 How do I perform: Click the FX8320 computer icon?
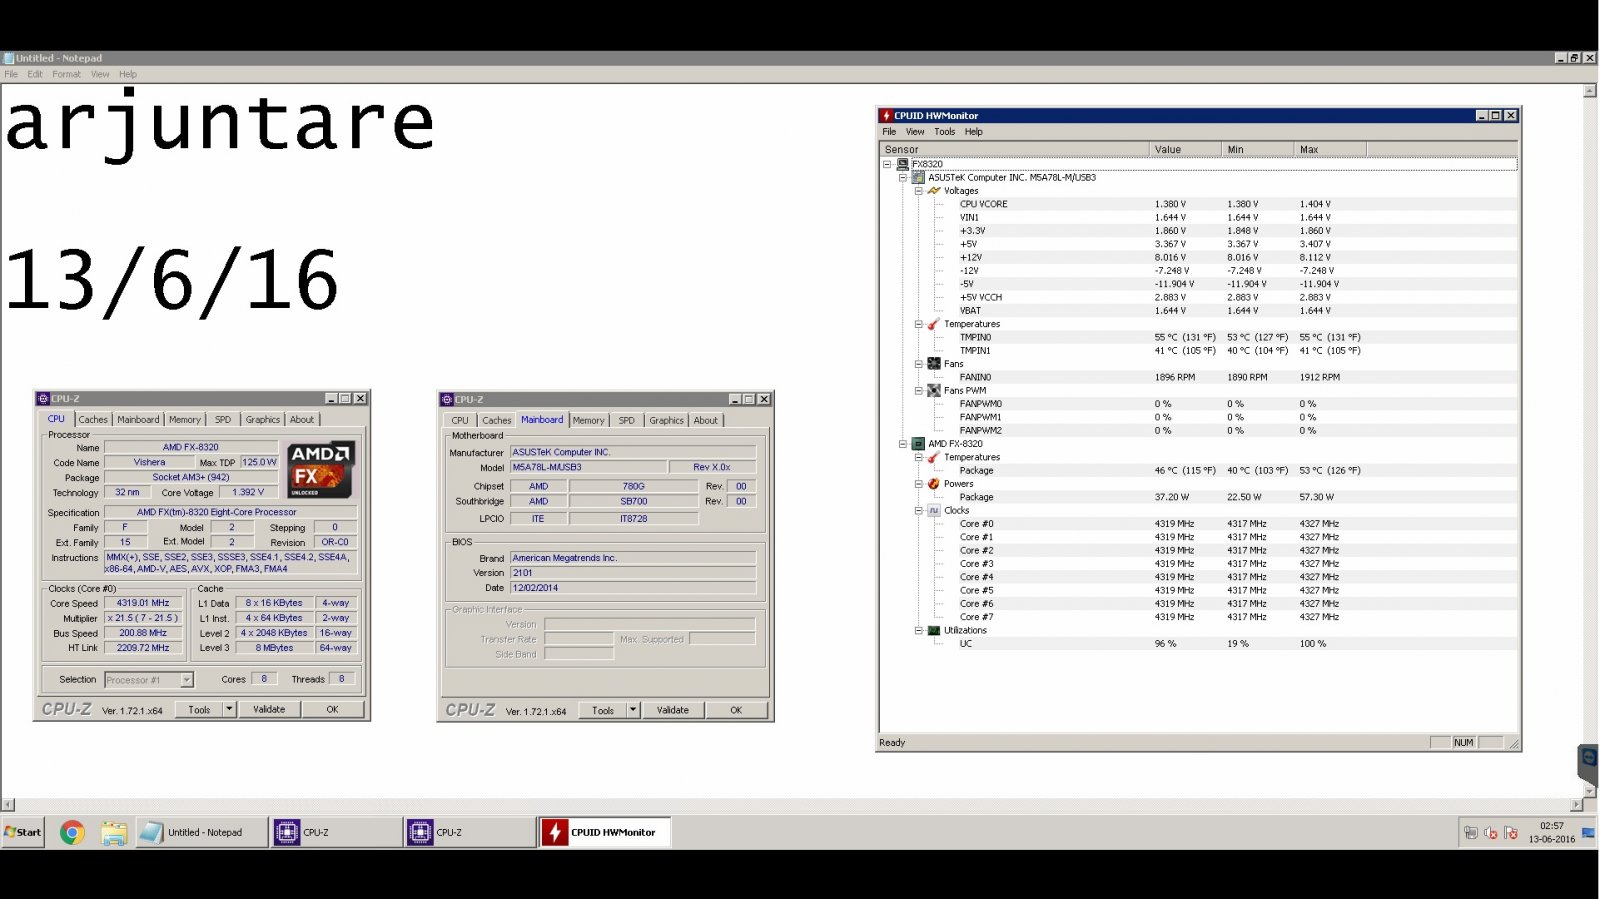click(902, 164)
